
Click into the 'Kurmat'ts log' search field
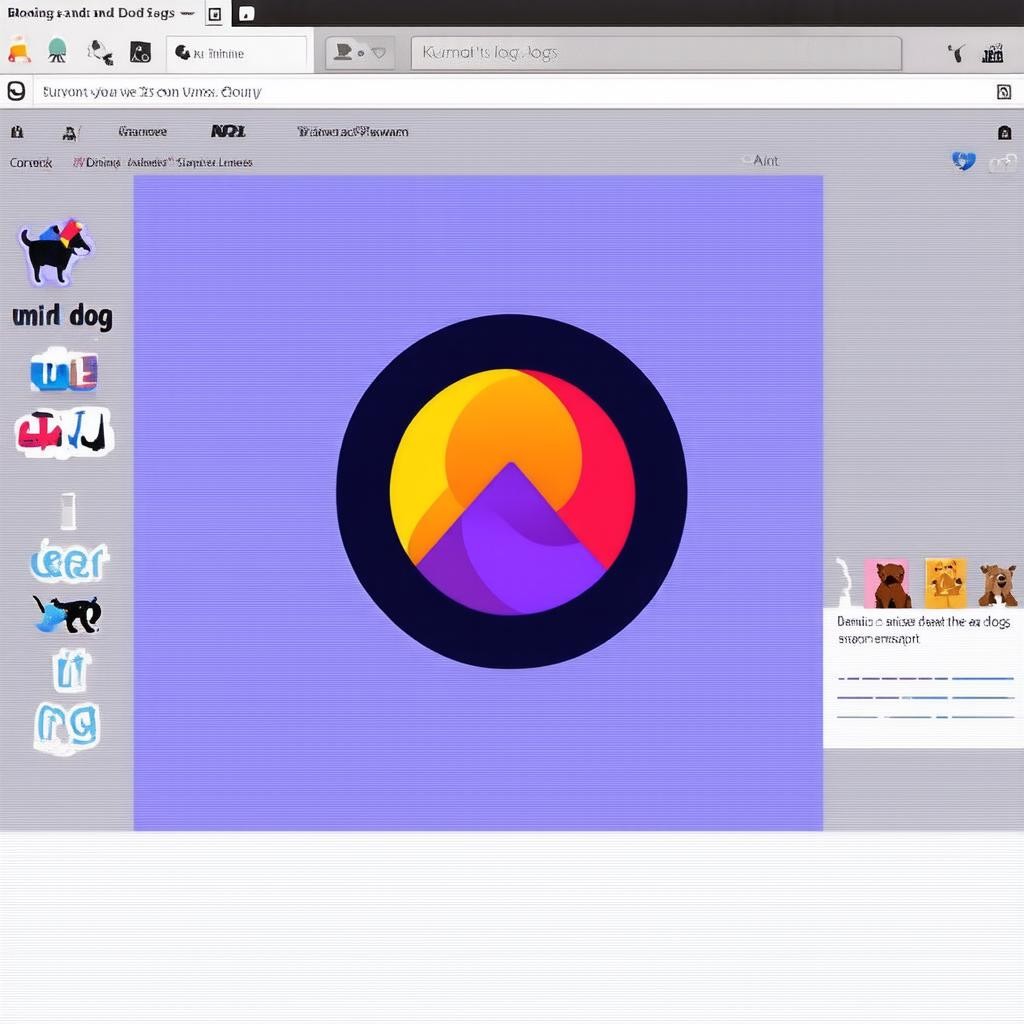(x=655, y=53)
